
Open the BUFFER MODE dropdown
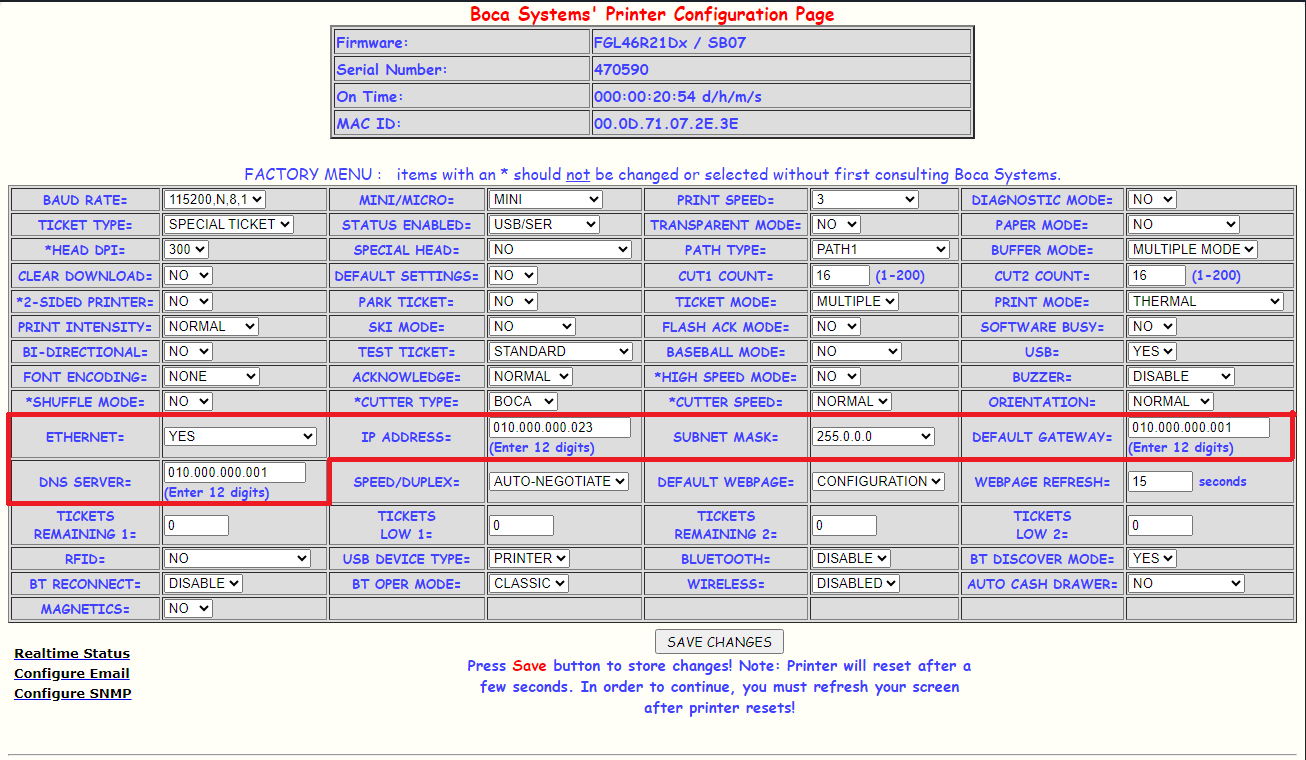[x=1193, y=250]
